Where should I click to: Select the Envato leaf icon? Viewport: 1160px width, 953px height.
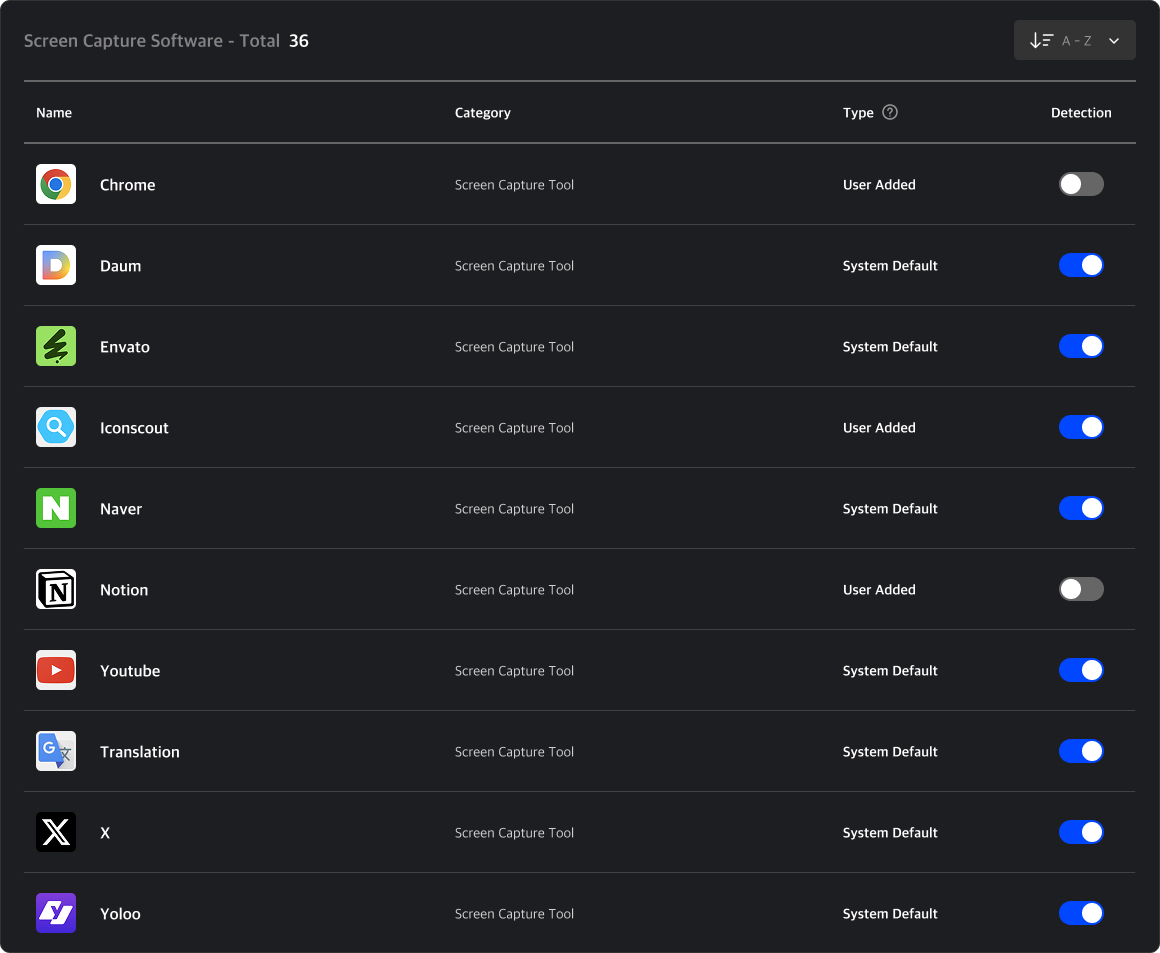pos(56,346)
